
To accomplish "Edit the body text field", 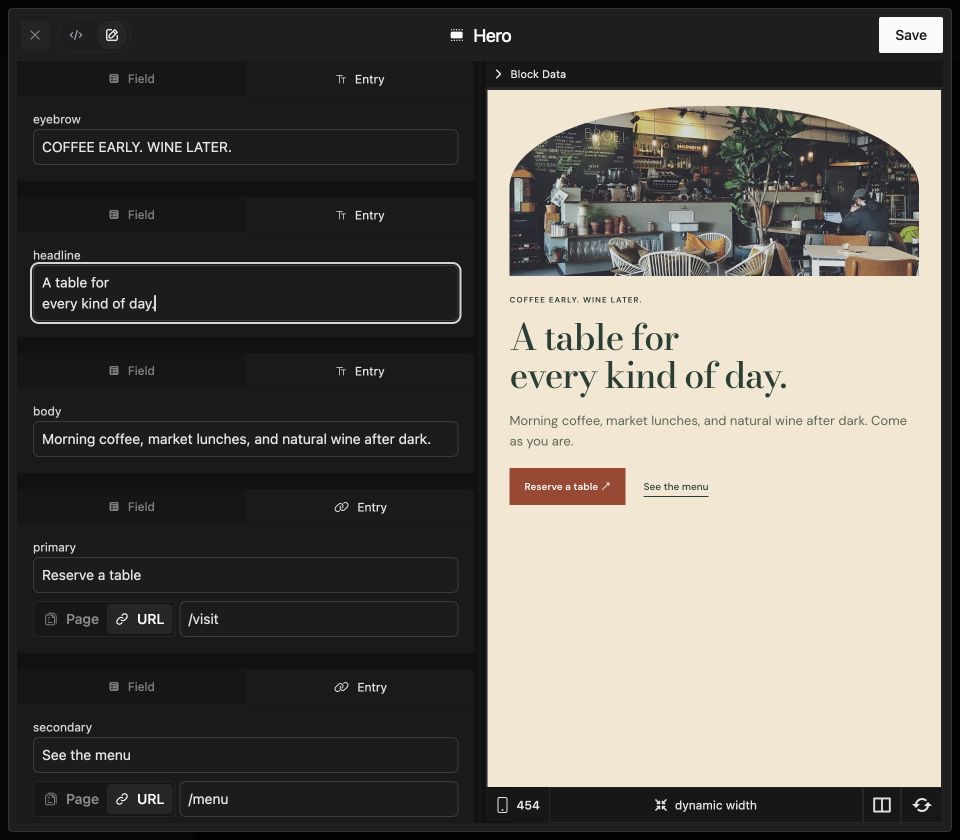I will tap(246, 439).
